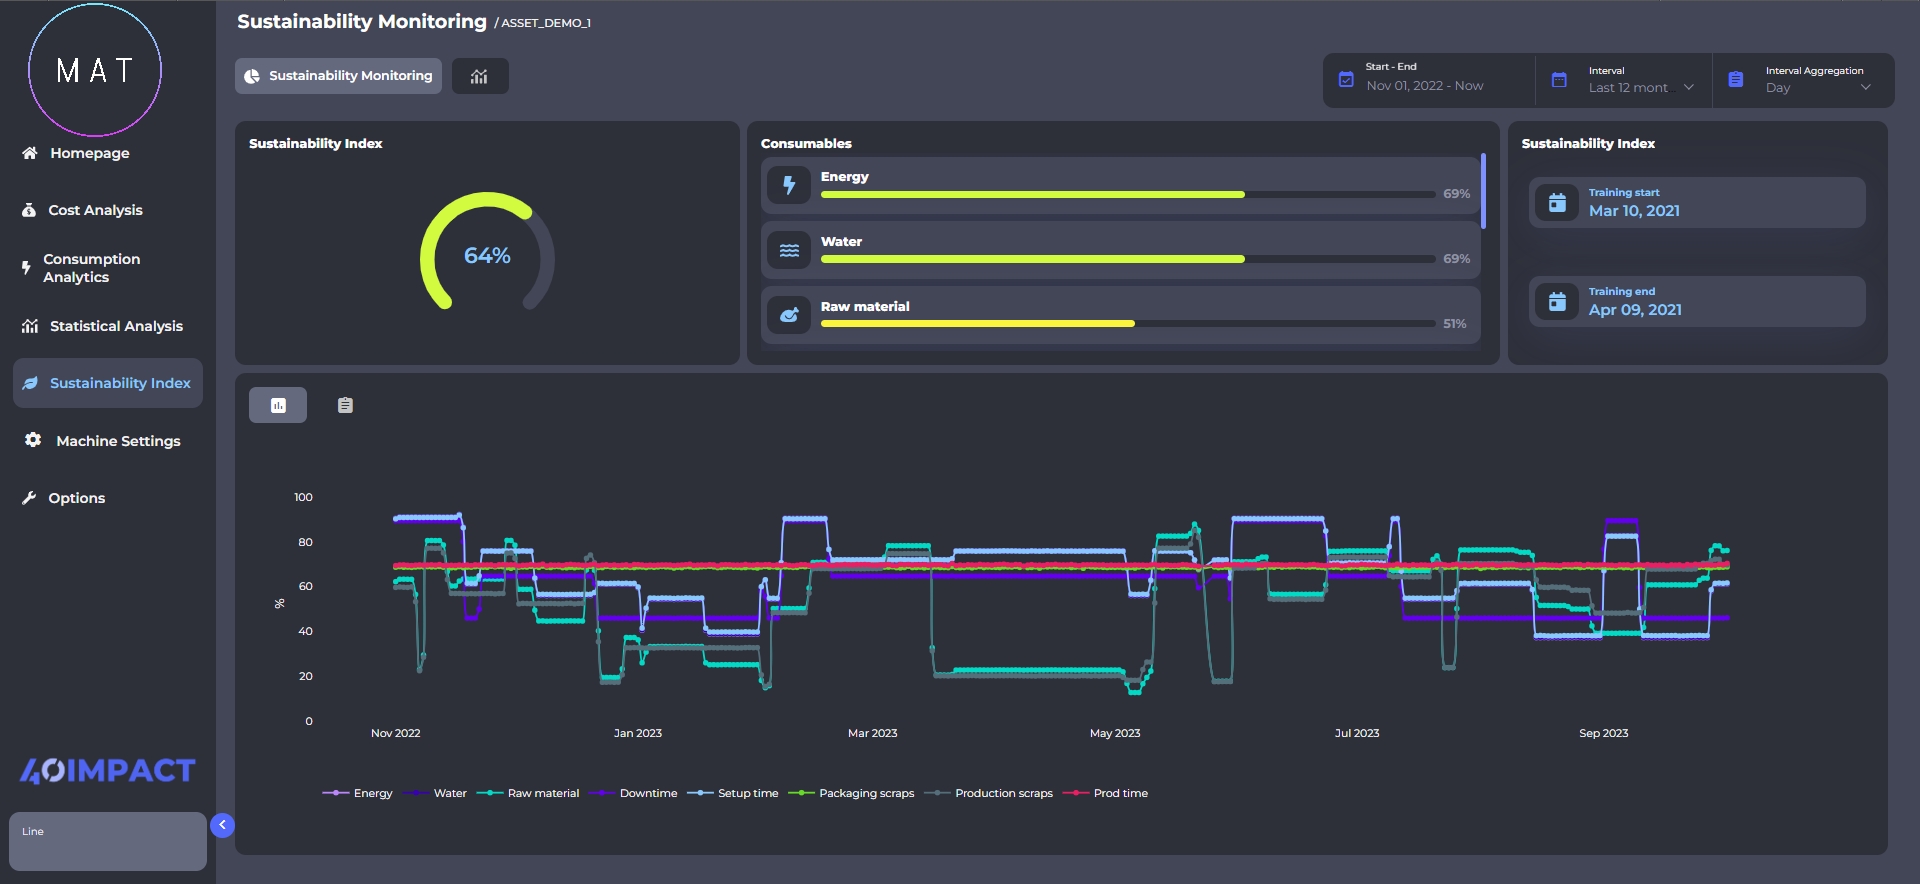The width and height of the screenshot is (1920, 884).
Task: Click the Energy lightning bolt icon
Action: tap(789, 185)
